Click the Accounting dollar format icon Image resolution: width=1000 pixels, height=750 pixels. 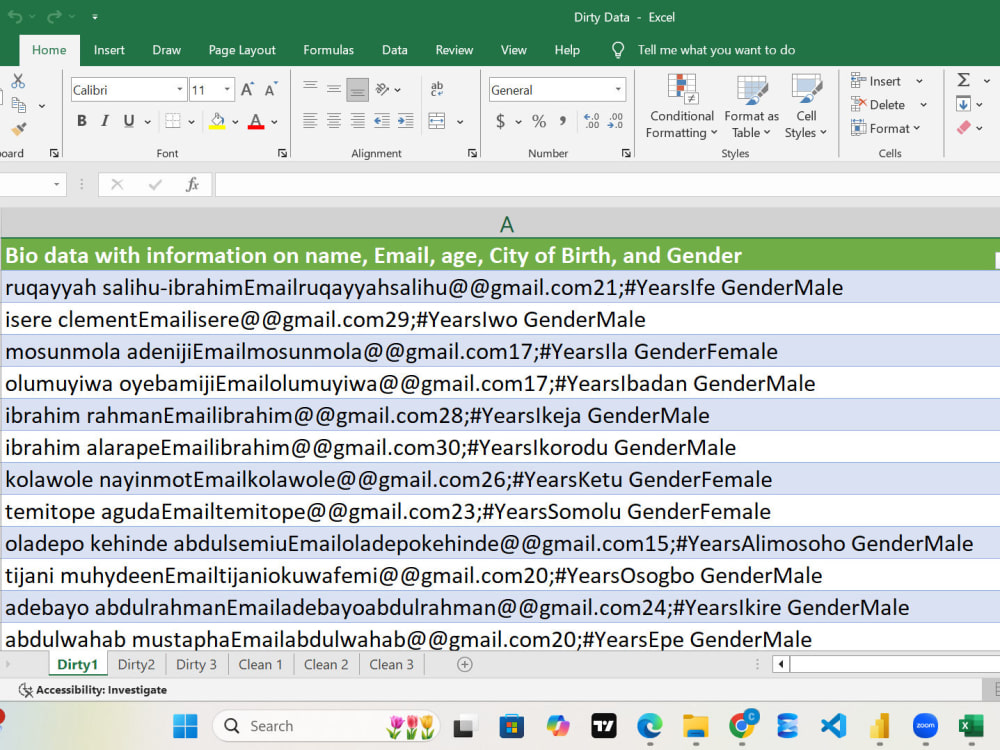tap(501, 121)
